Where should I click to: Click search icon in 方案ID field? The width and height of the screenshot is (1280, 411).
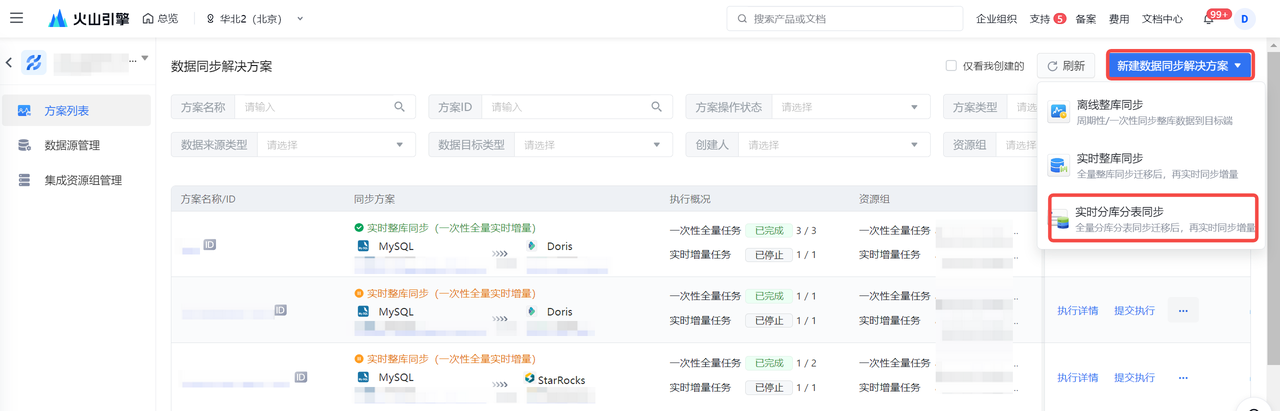[657, 107]
